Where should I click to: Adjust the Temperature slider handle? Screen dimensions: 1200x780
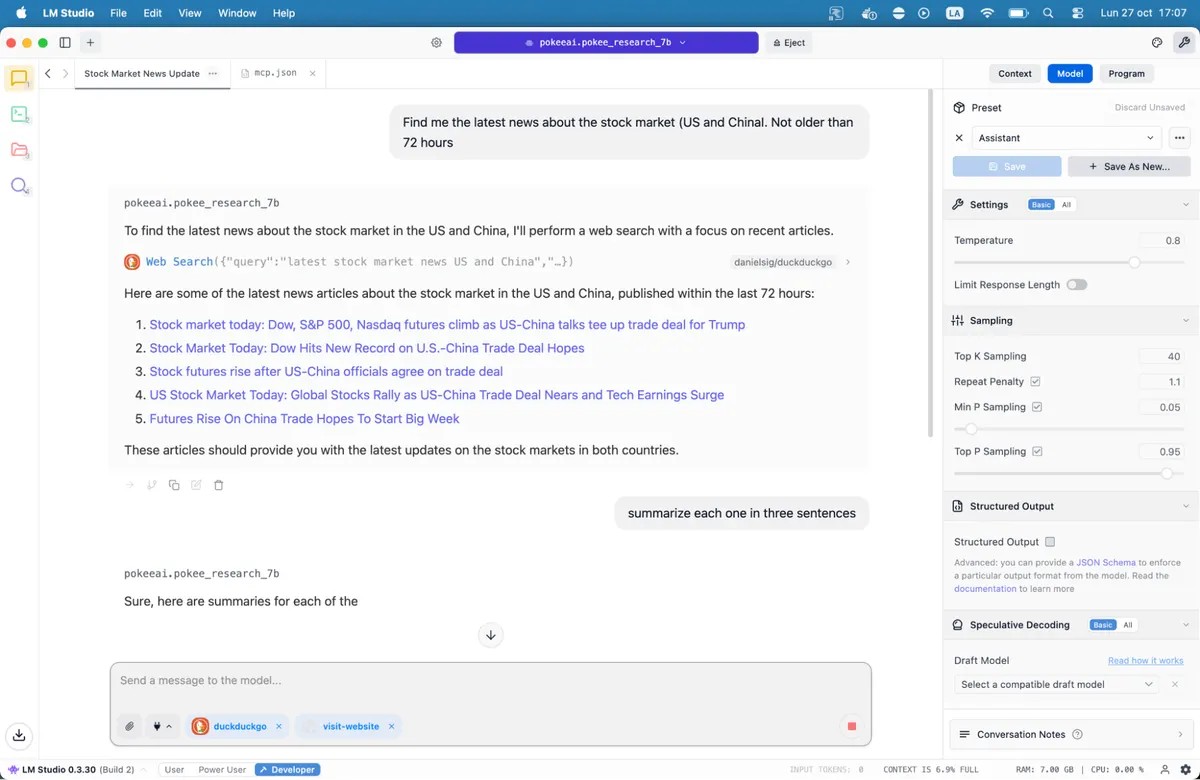[1134, 262]
